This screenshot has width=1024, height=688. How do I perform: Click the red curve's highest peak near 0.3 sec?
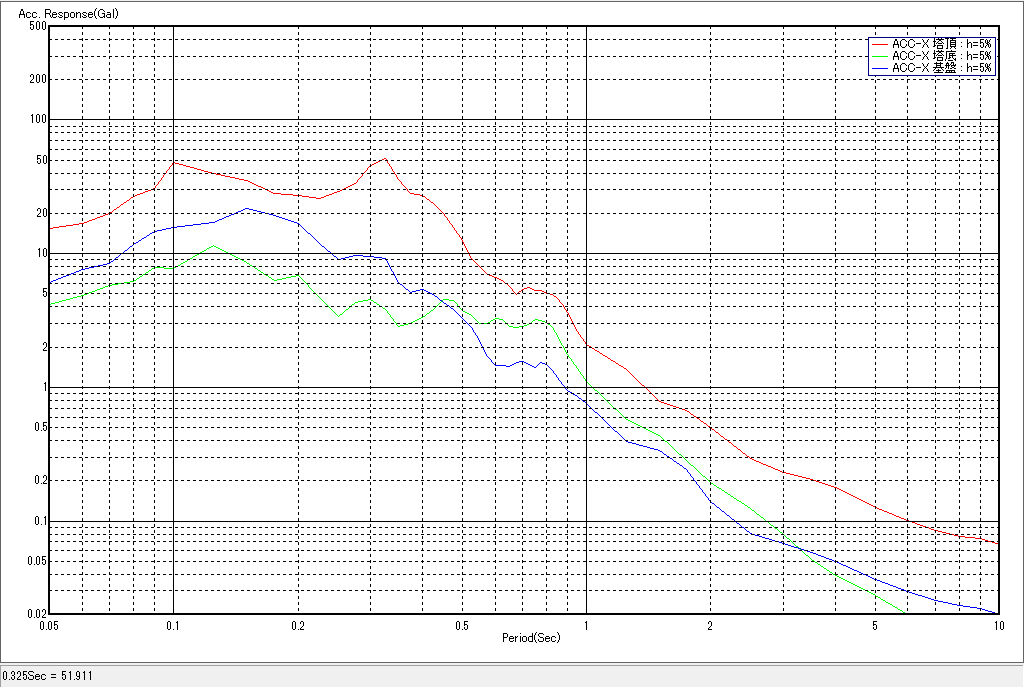[x=385, y=158]
